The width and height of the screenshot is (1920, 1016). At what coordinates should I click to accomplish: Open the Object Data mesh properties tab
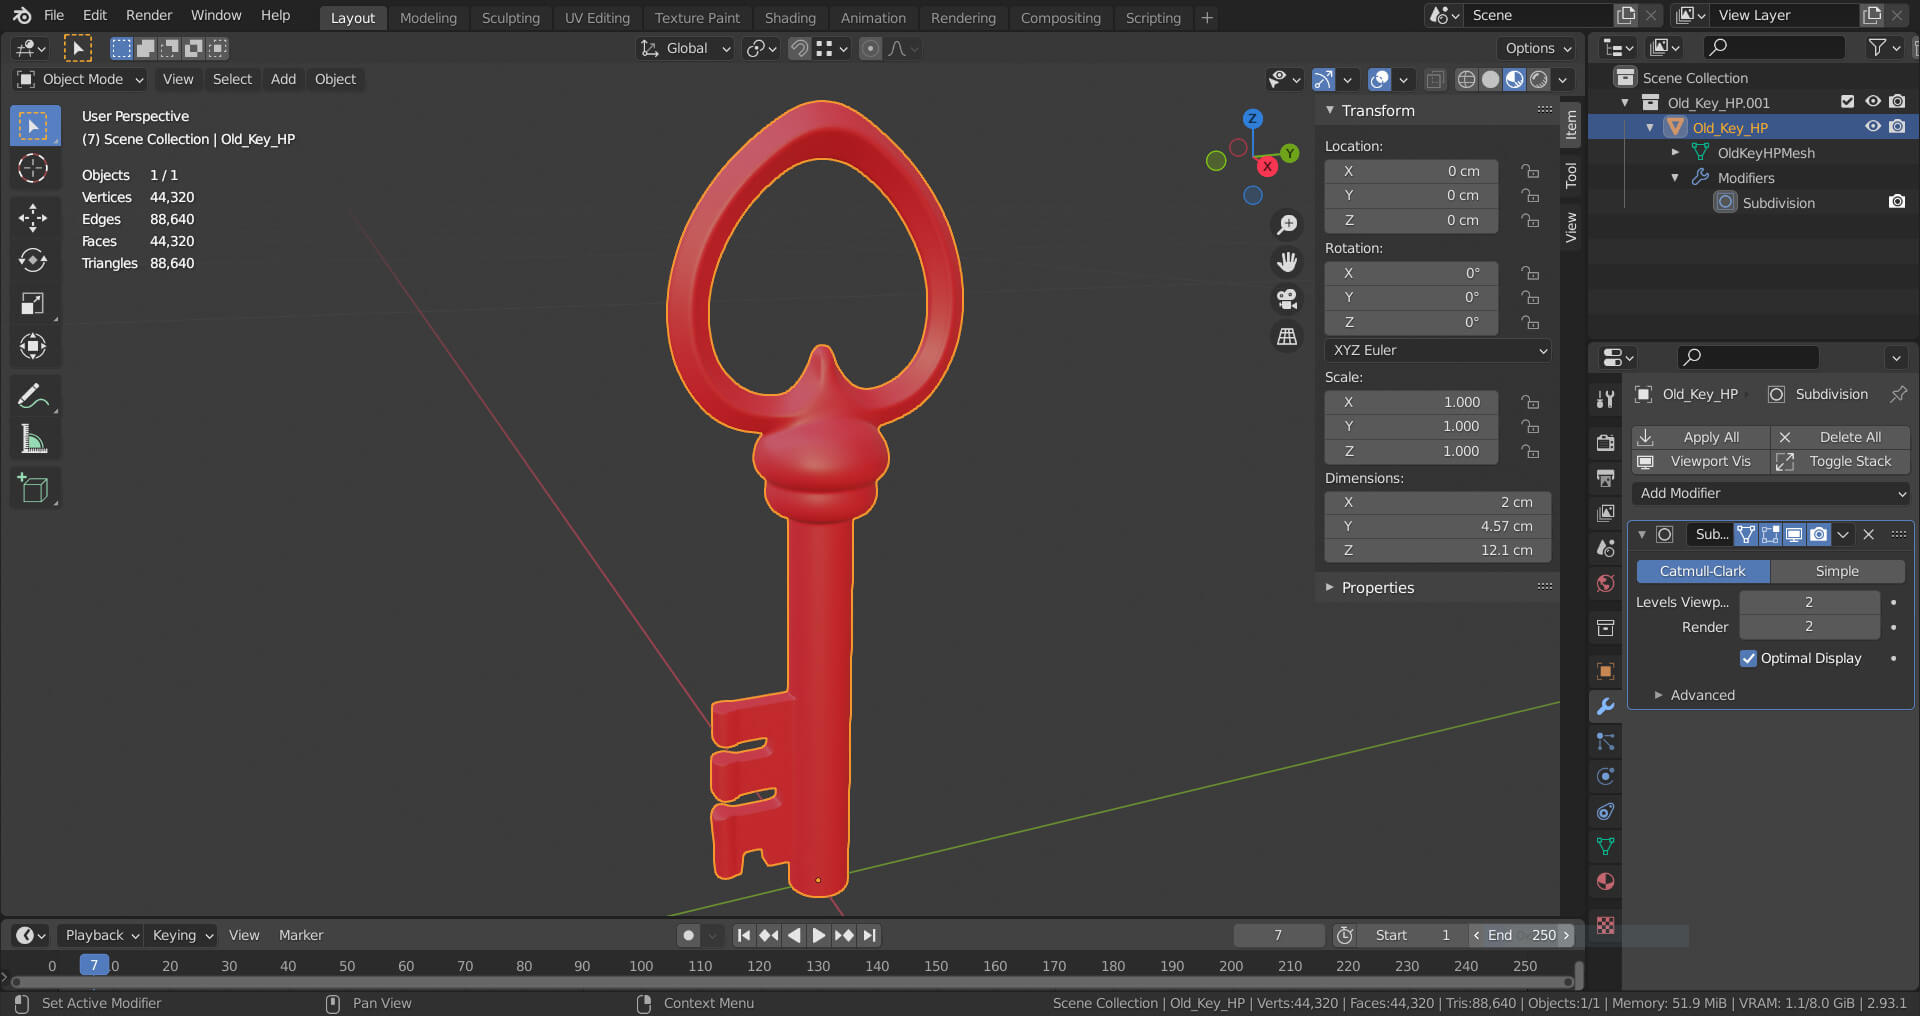pos(1605,846)
